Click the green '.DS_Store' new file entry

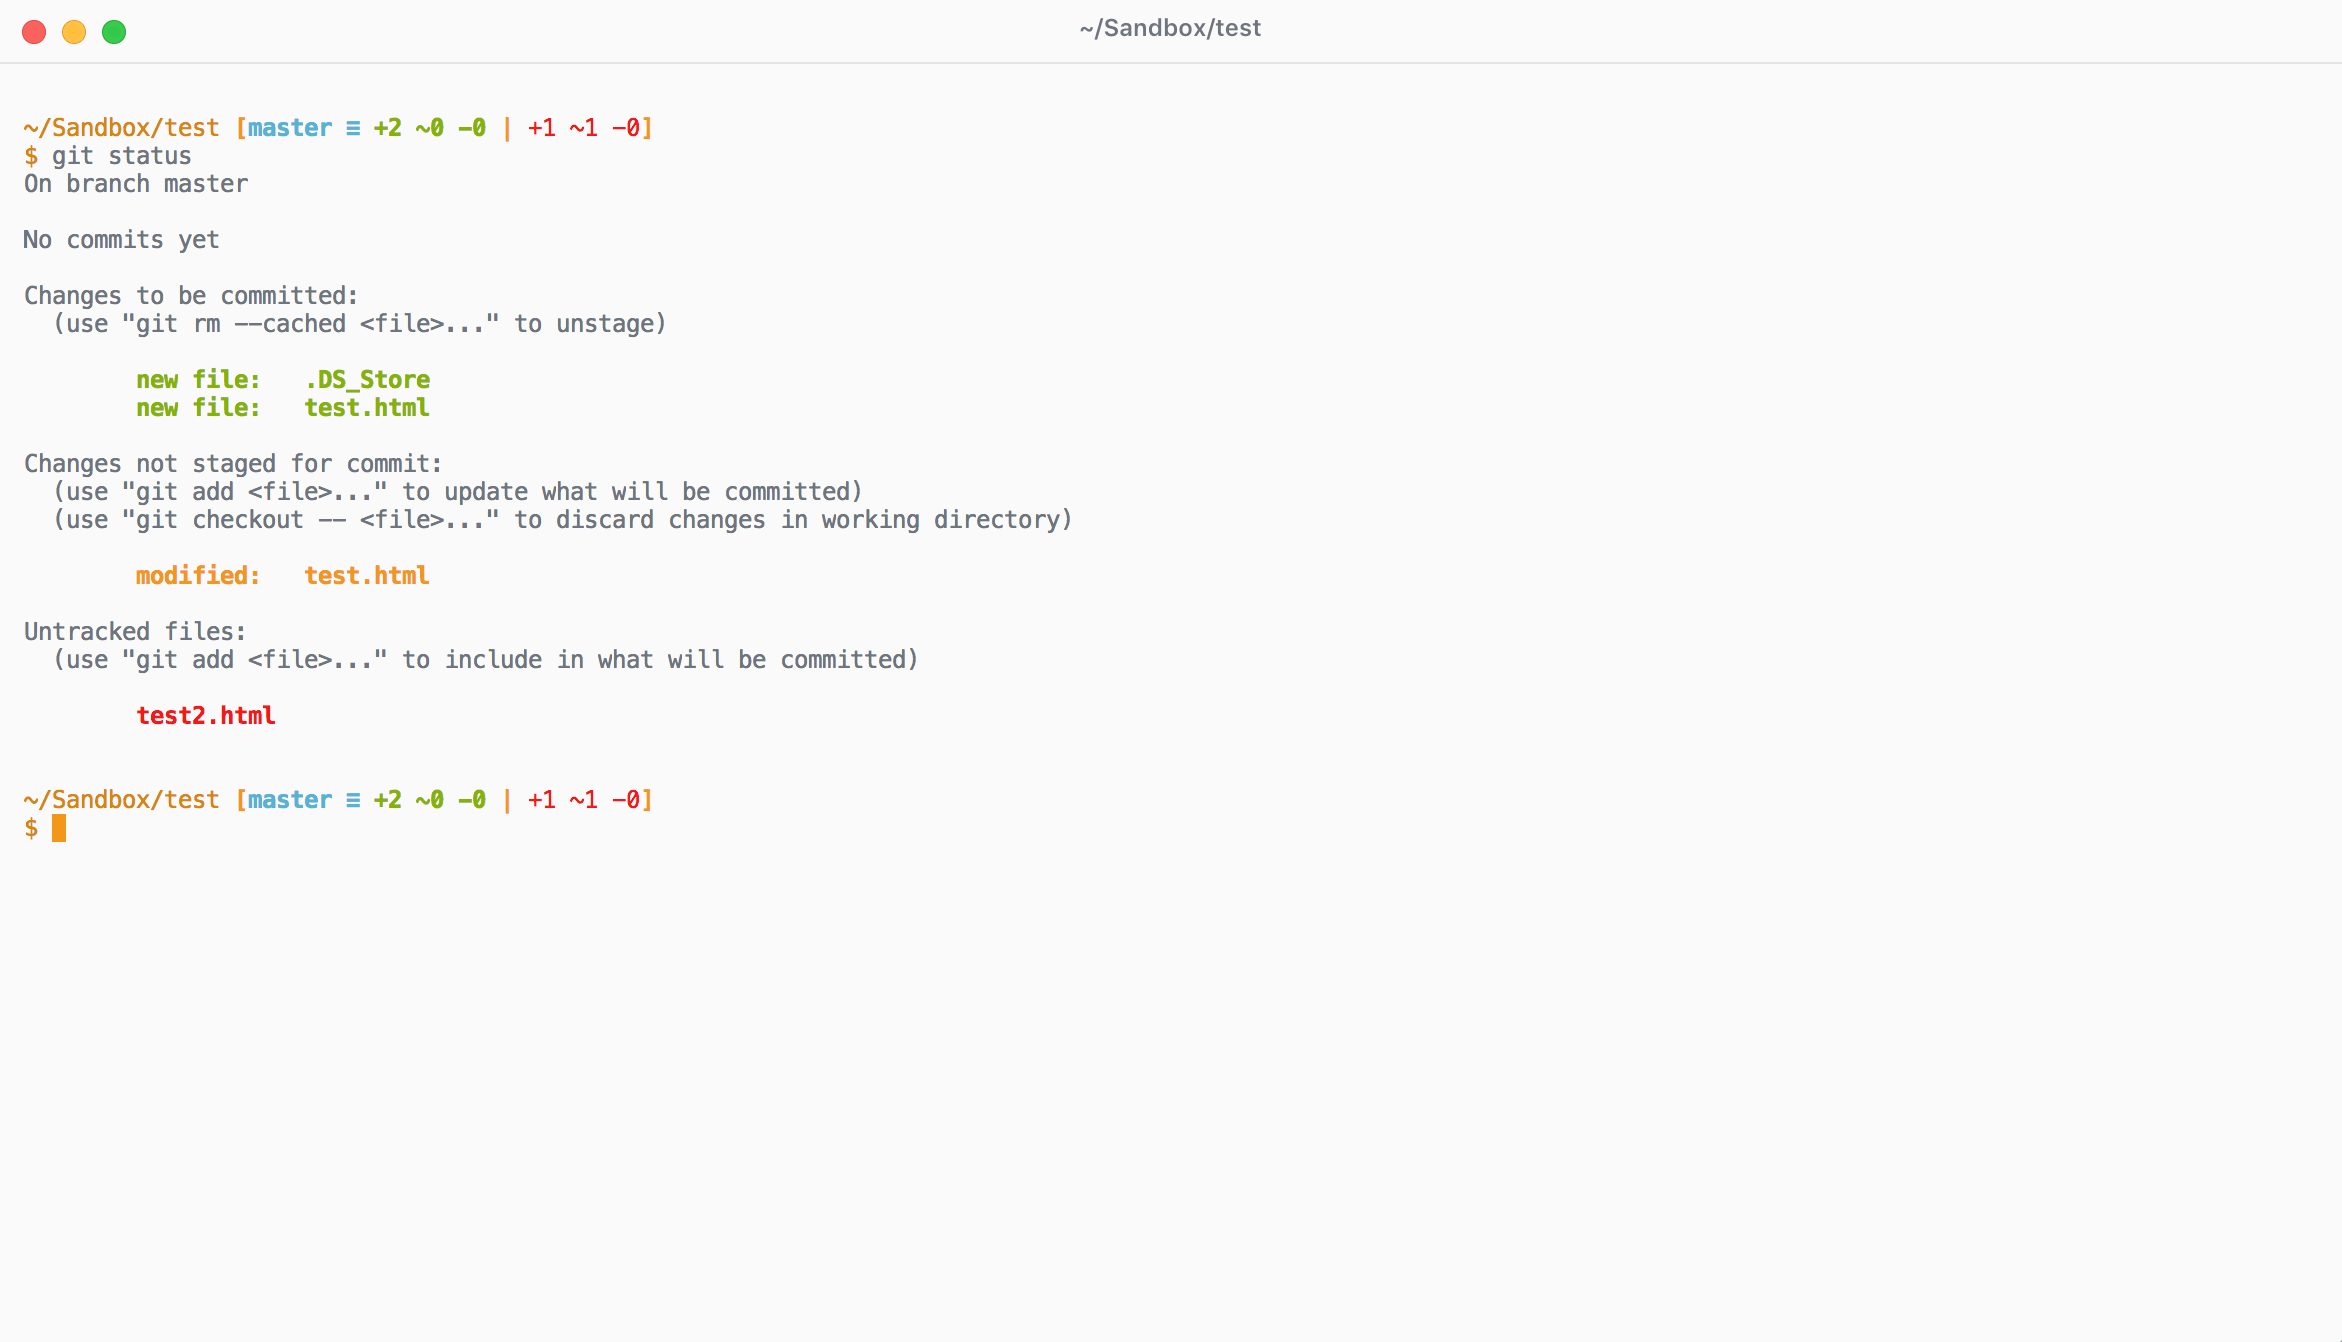point(283,380)
